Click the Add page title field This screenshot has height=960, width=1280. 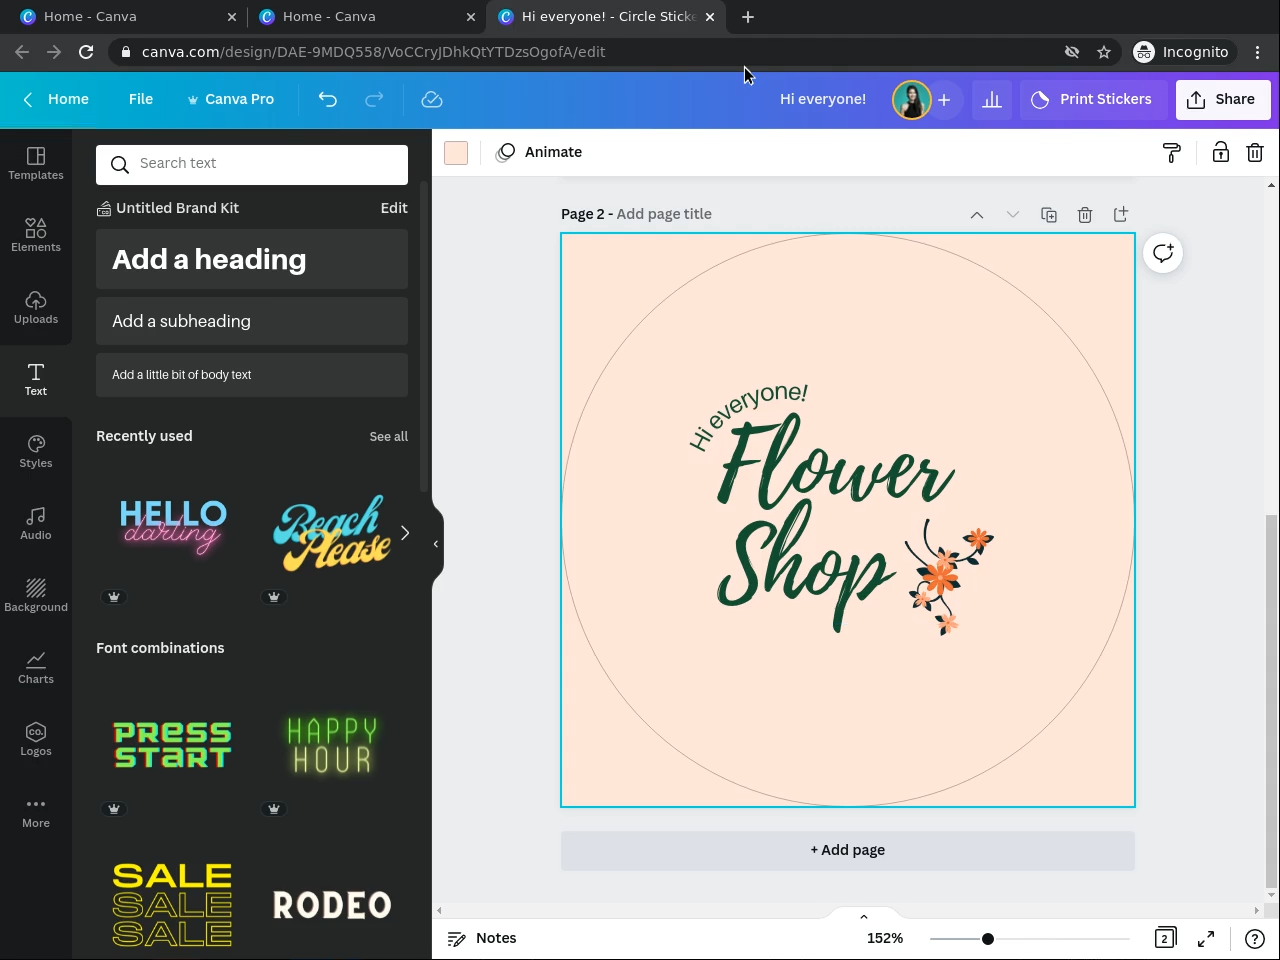pos(664,214)
